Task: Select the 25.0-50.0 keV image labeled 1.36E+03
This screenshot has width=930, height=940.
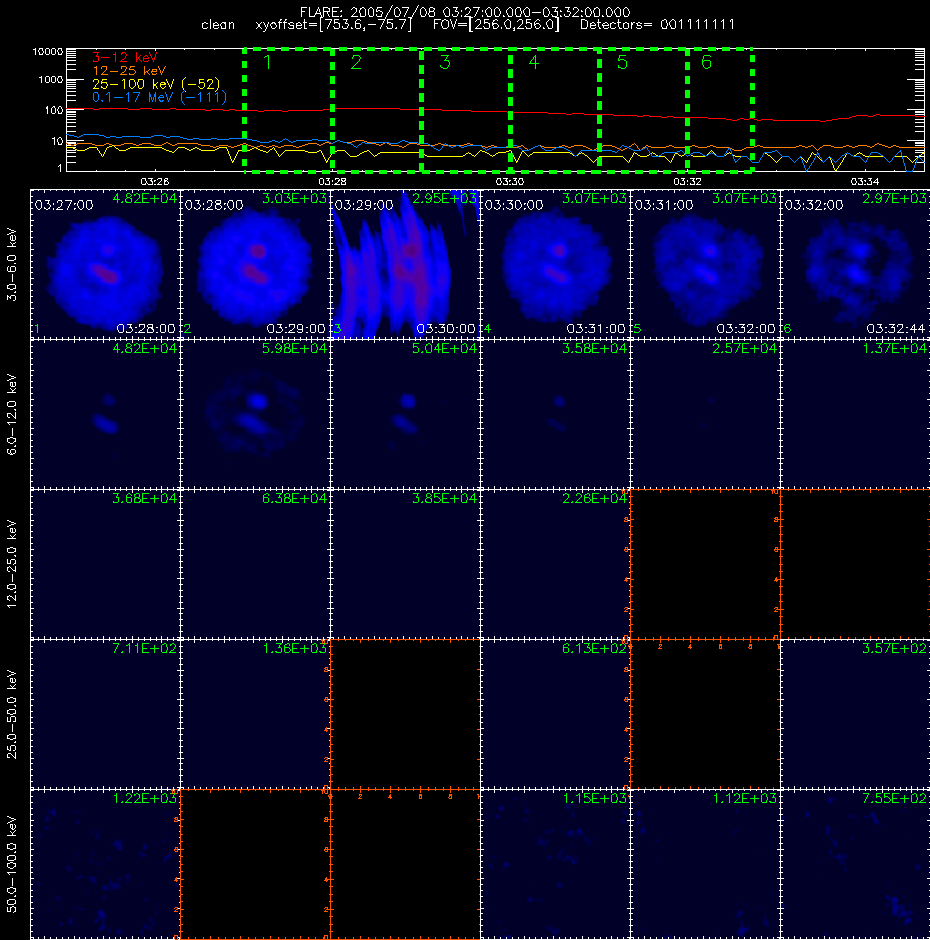Action: tap(255, 714)
